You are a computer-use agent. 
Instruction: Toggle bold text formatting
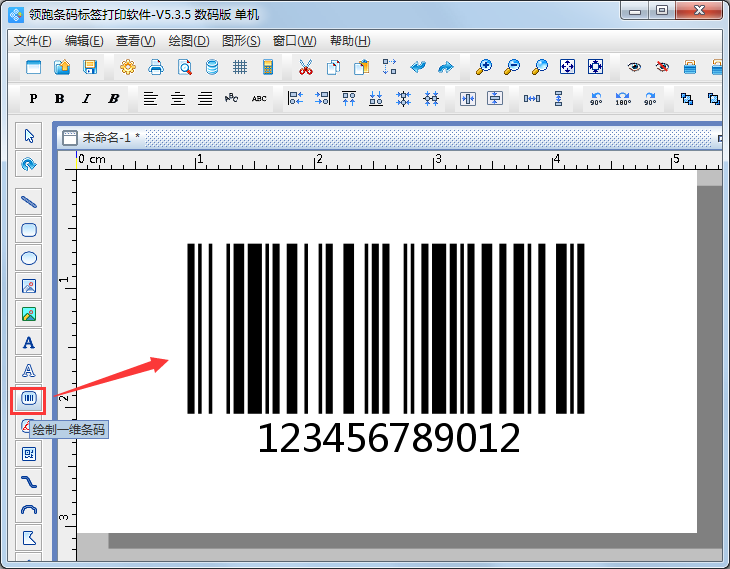click(60, 99)
